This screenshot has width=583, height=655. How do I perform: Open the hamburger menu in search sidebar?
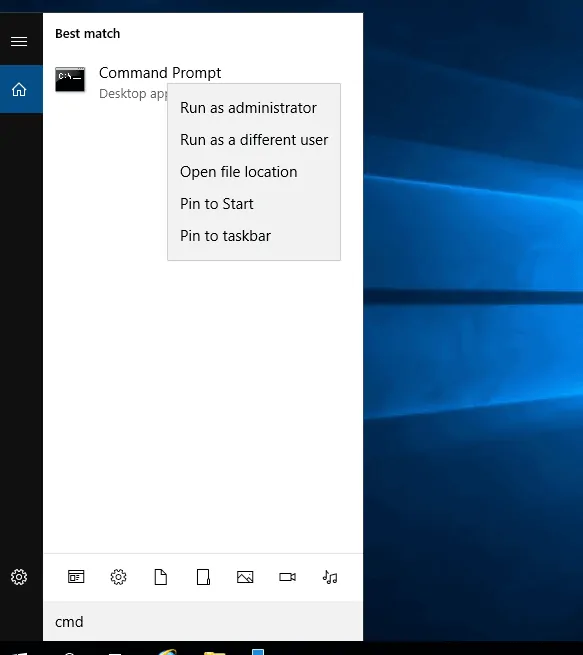pos(19,41)
